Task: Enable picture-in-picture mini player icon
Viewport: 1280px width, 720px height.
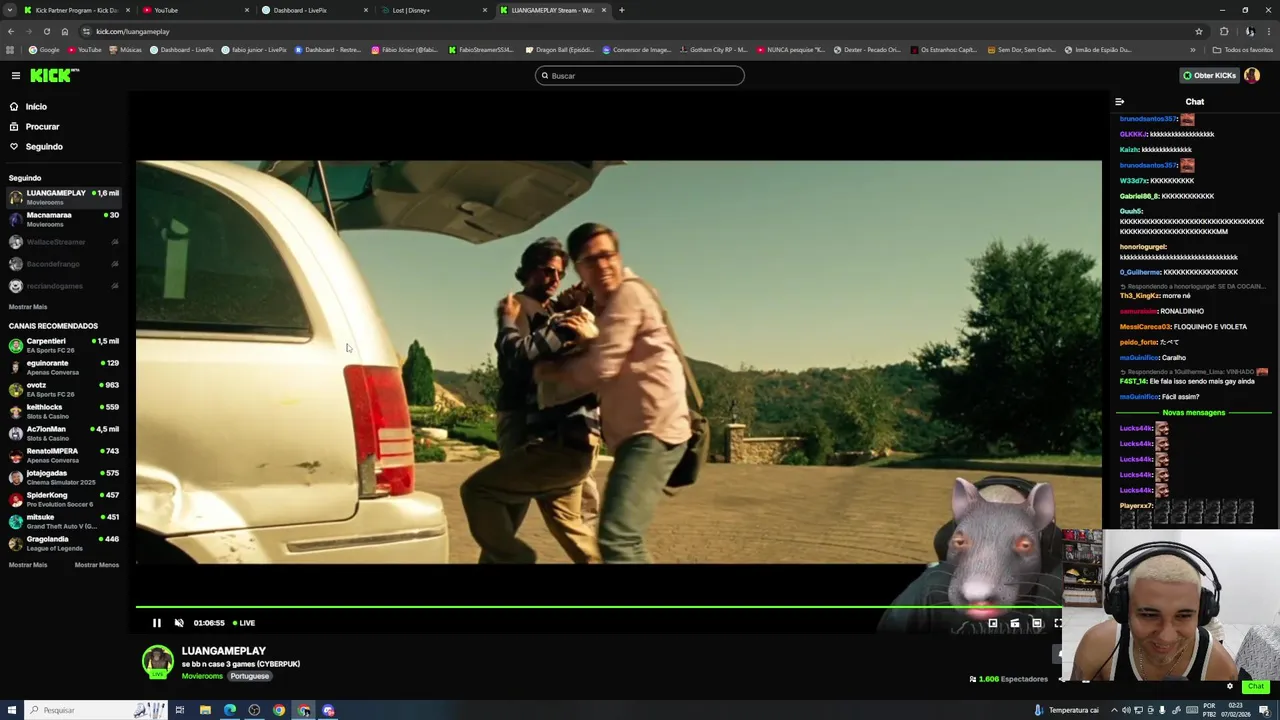Action: pyautogui.click(x=993, y=624)
